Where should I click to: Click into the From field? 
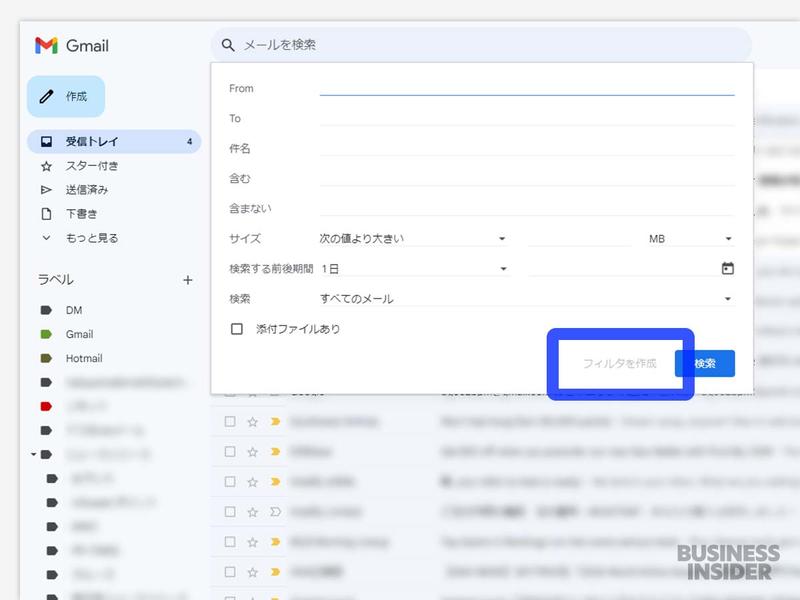coord(527,88)
